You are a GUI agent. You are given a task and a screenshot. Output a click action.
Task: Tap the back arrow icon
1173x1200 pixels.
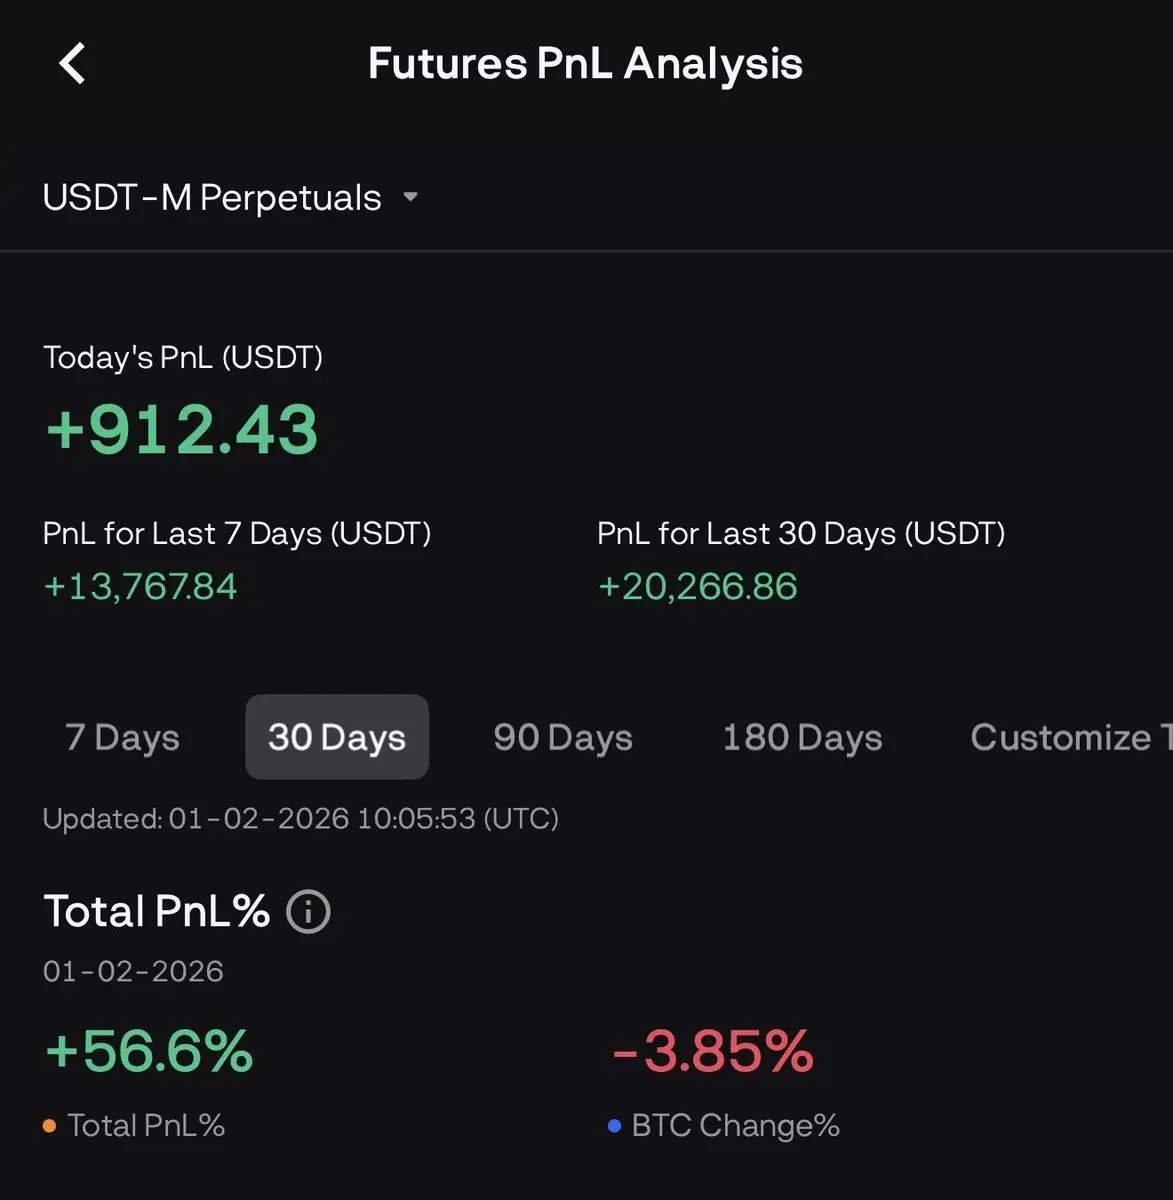pos(72,63)
